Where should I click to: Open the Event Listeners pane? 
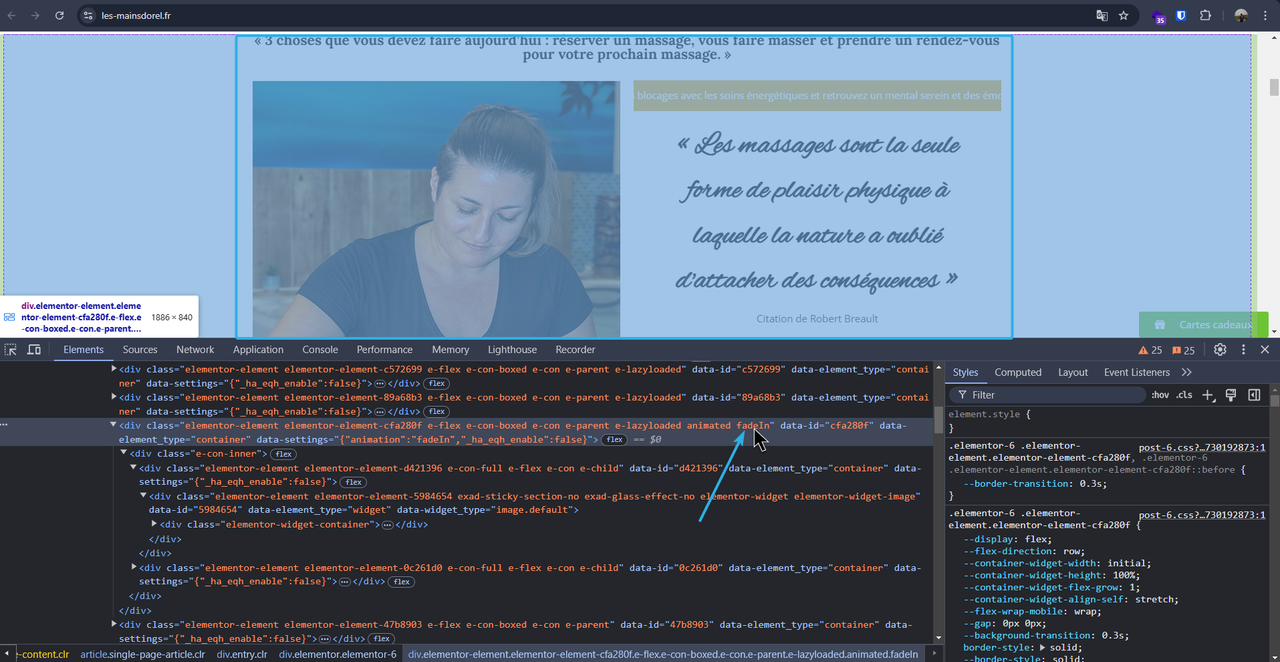1137,372
